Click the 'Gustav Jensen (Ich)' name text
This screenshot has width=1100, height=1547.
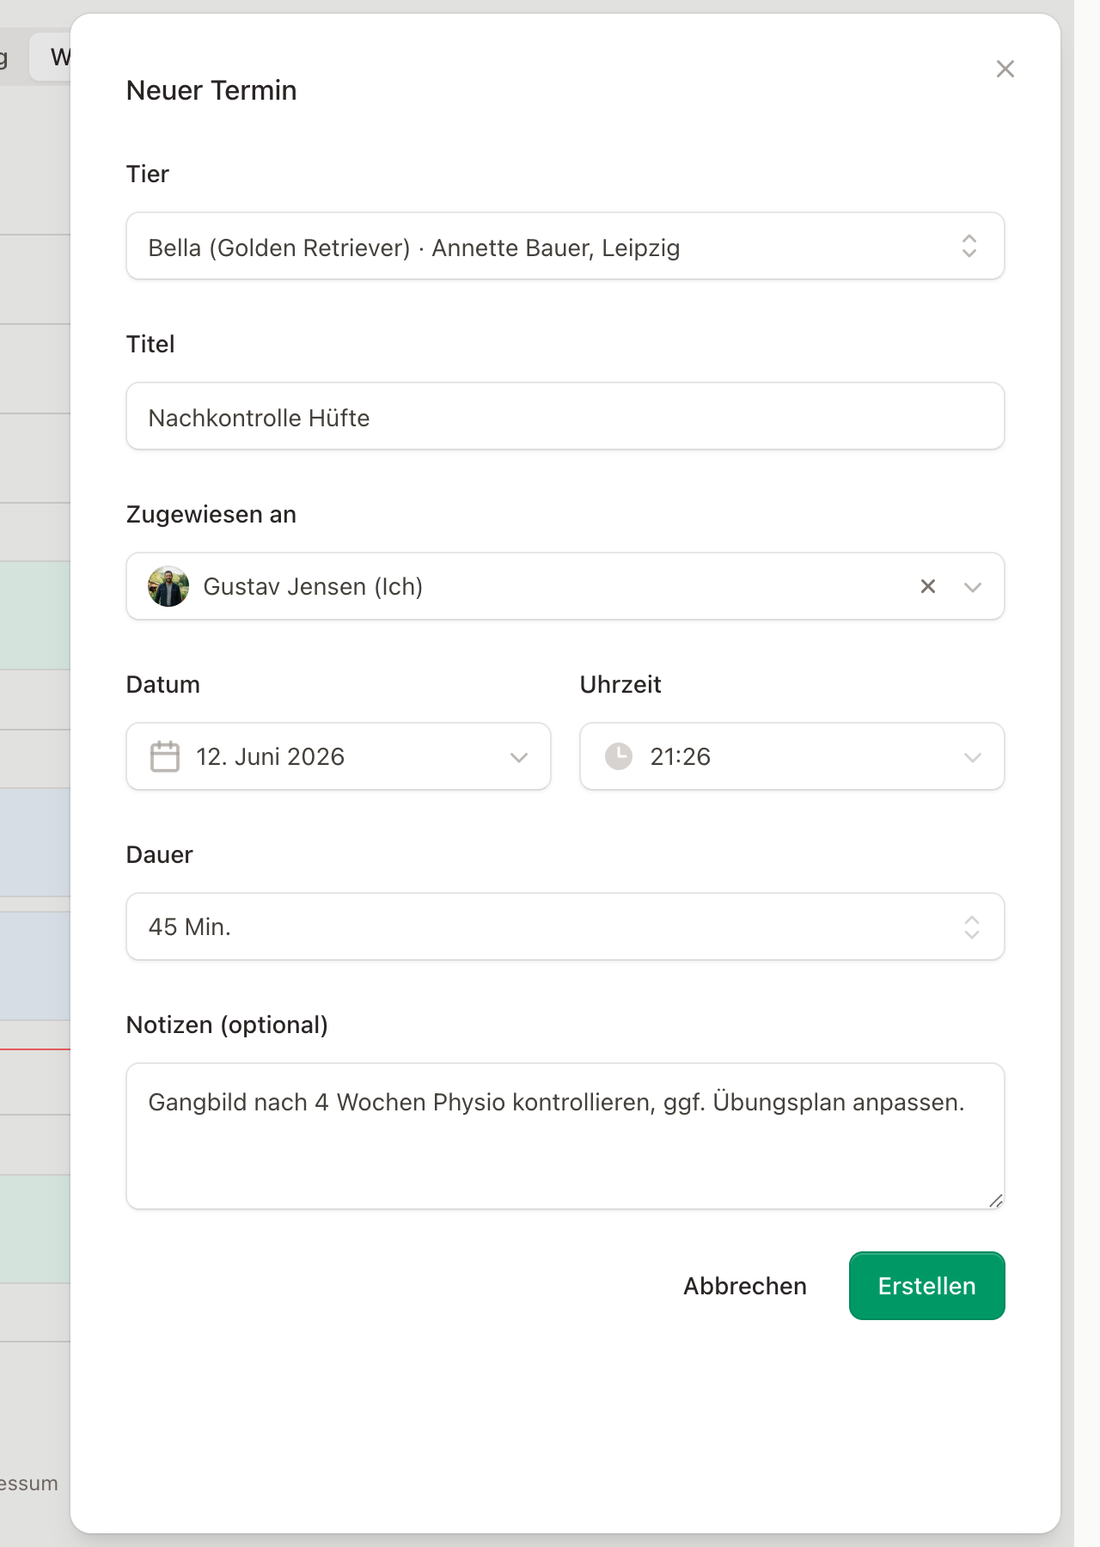point(313,587)
